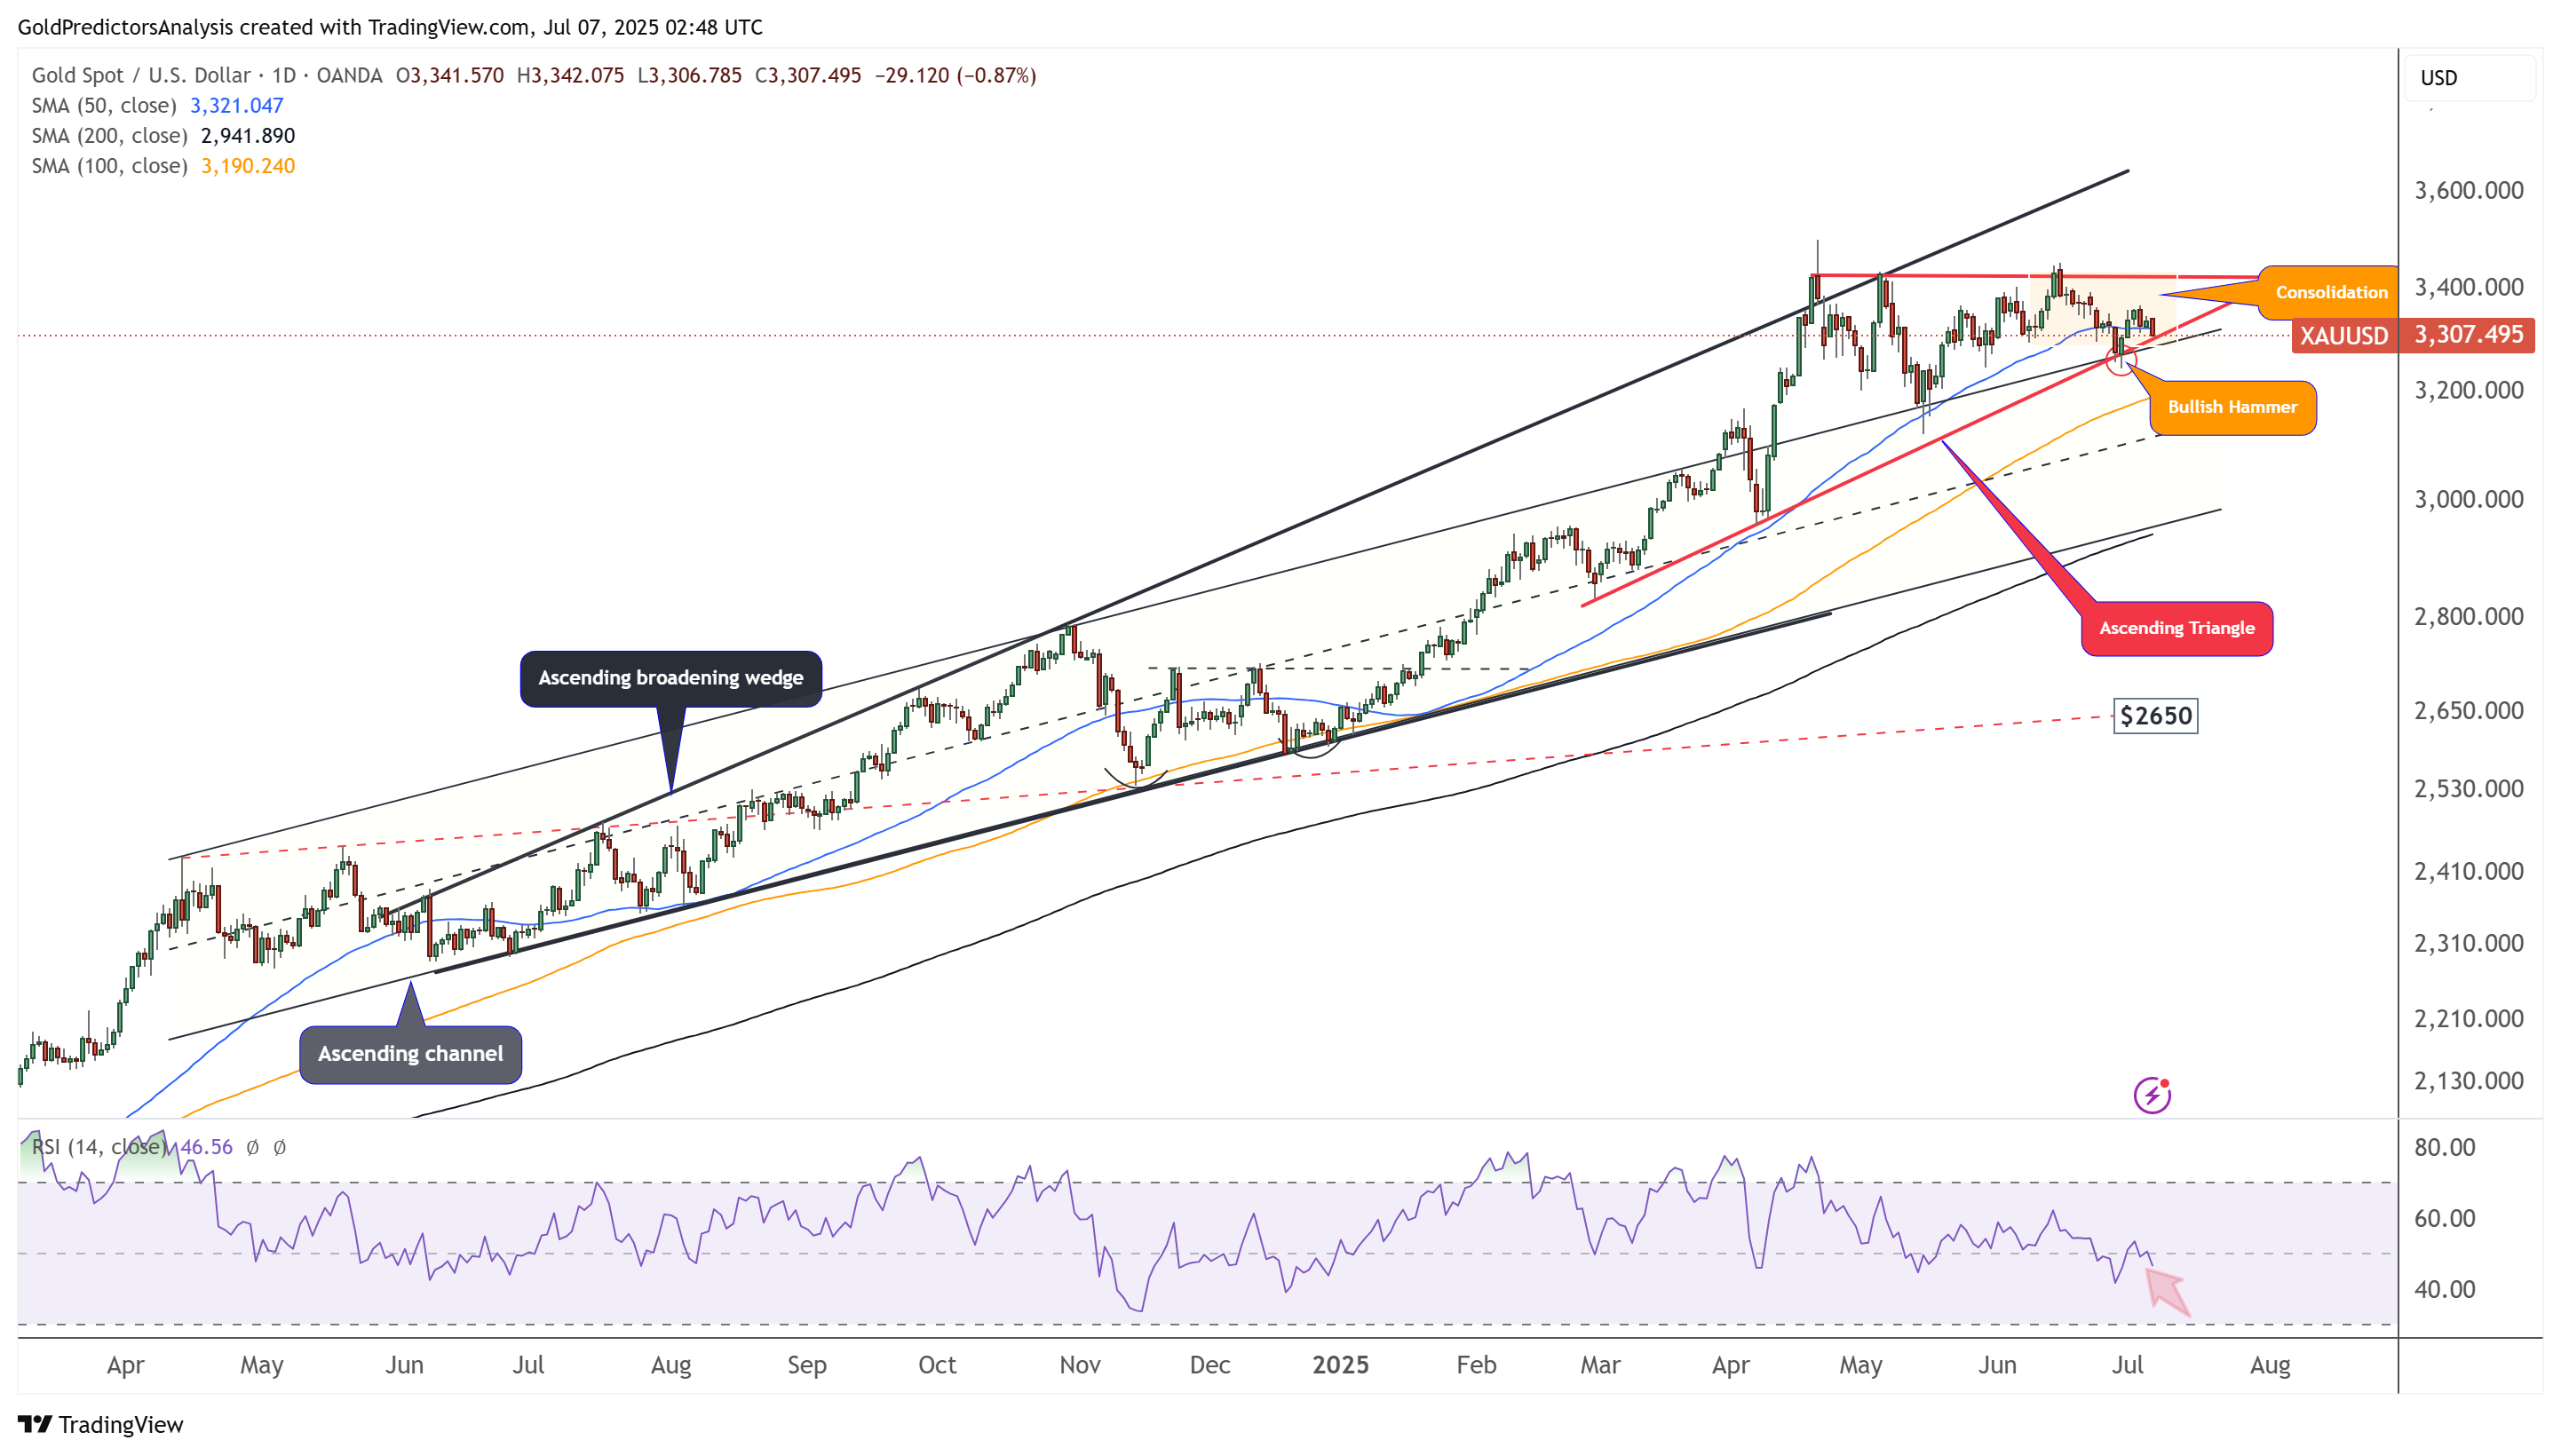Click the $2650 price label box
Screen dimensions: 2561x1456
point(2155,716)
